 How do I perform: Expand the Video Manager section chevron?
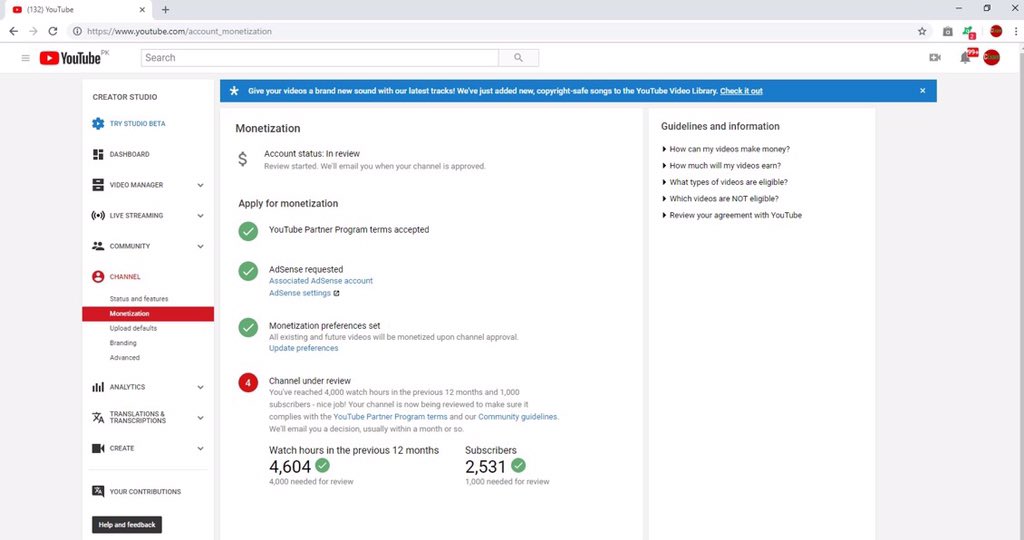200,185
